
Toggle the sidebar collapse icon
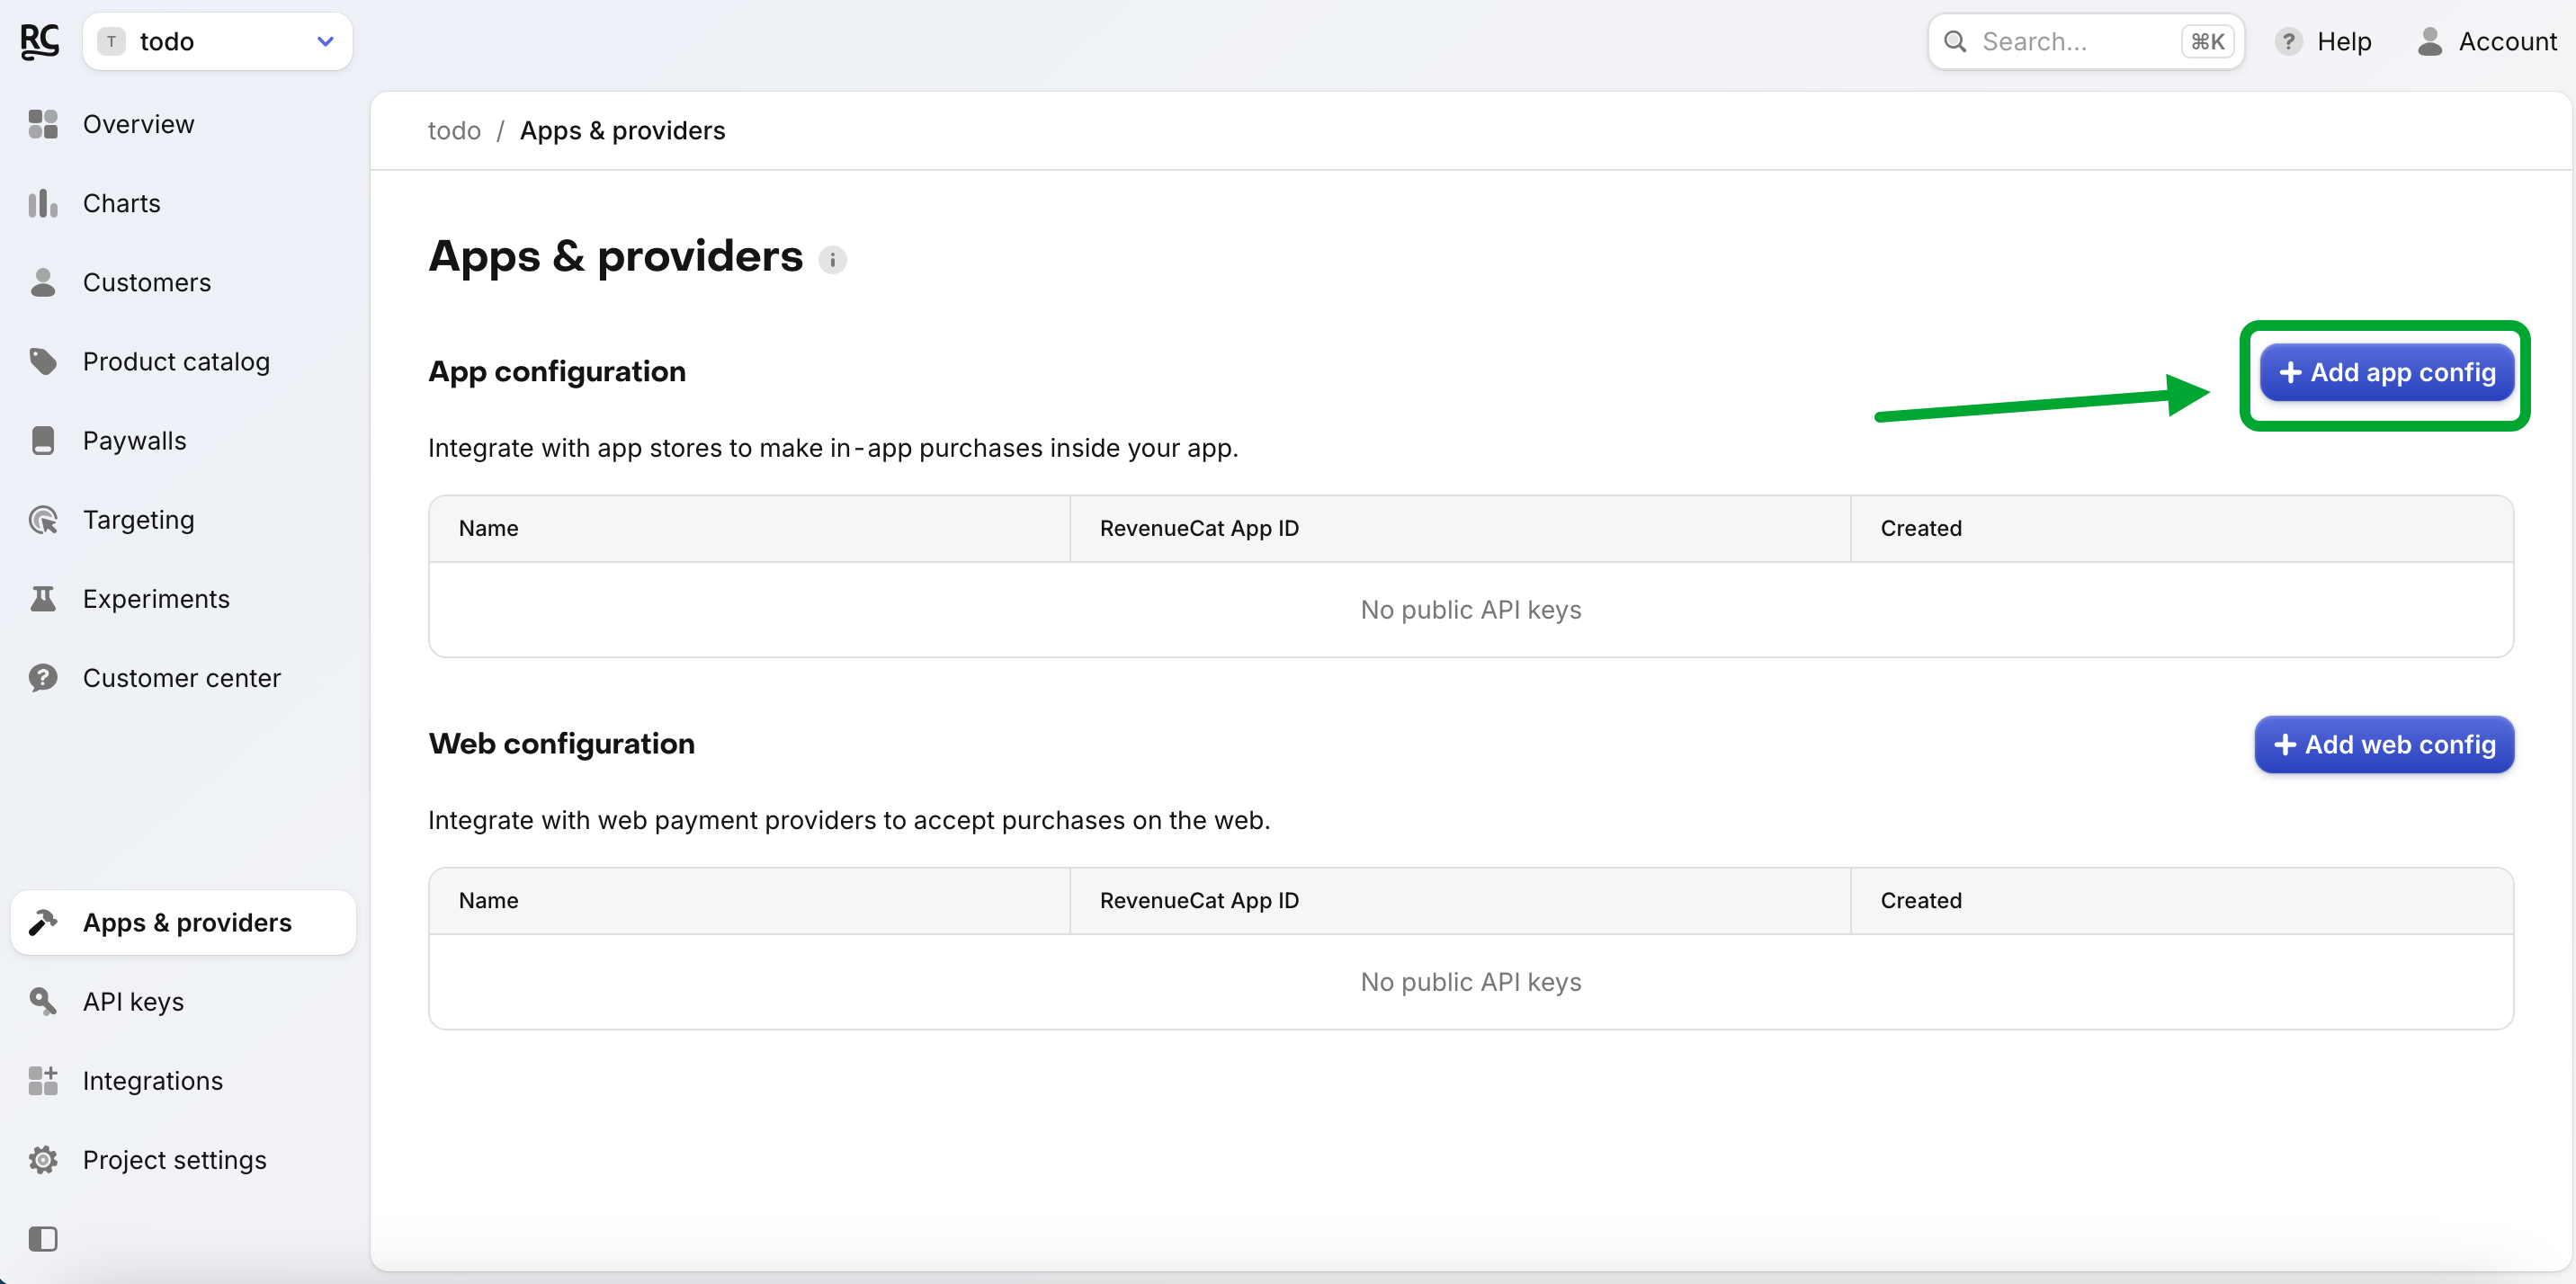pos(43,1239)
